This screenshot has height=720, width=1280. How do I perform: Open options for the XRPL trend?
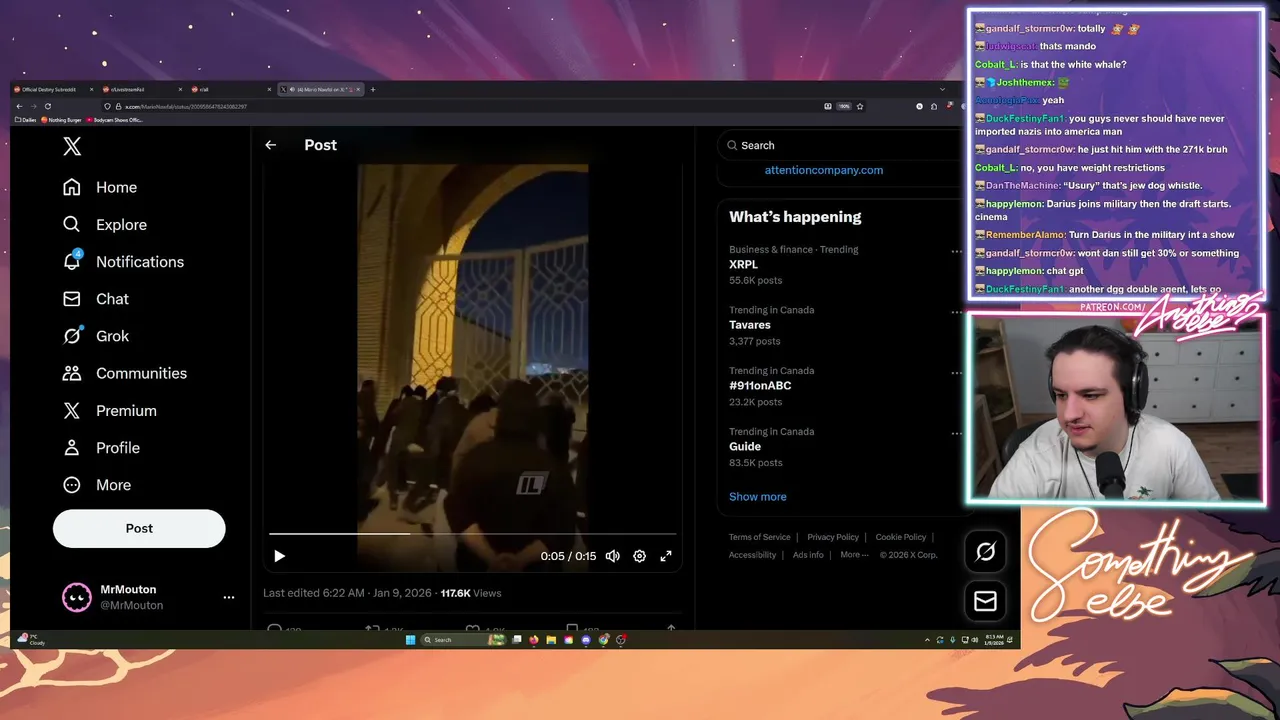coord(956,251)
